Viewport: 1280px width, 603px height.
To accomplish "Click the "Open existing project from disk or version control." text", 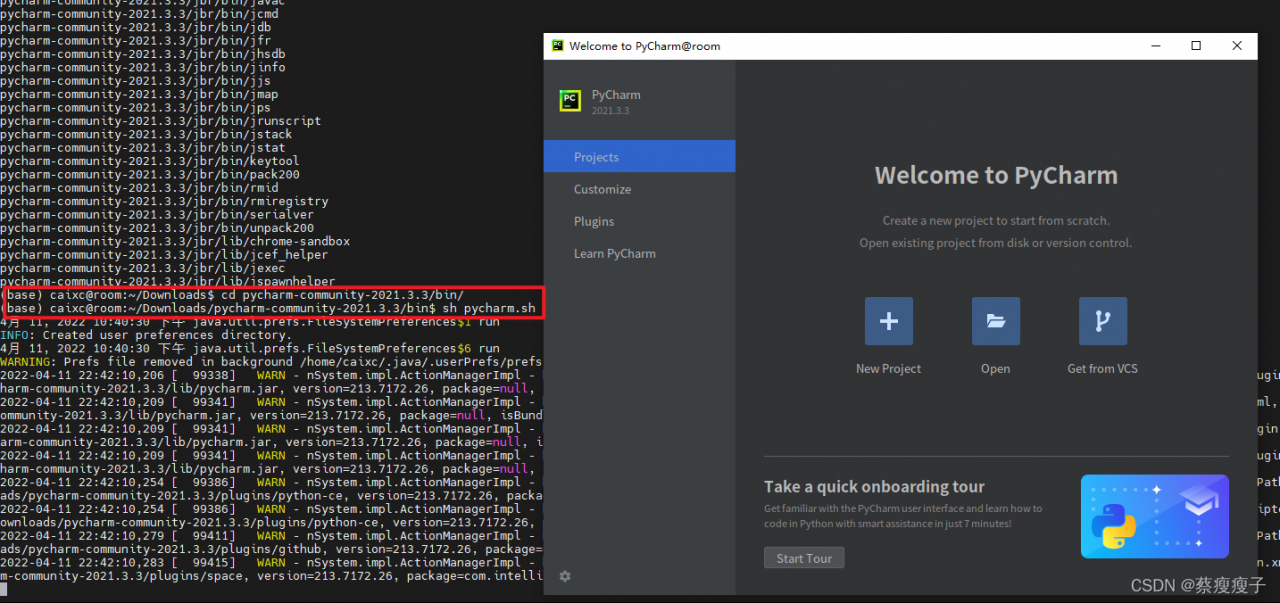I will tap(996, 243).
